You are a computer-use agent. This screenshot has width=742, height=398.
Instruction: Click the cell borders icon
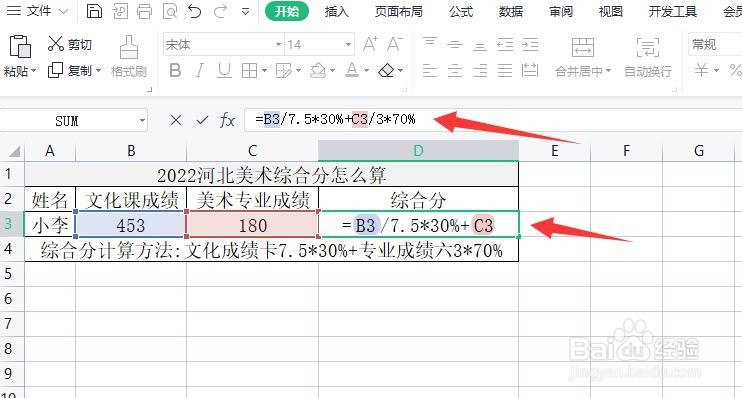pyautogui.click(x=249, y=71)
